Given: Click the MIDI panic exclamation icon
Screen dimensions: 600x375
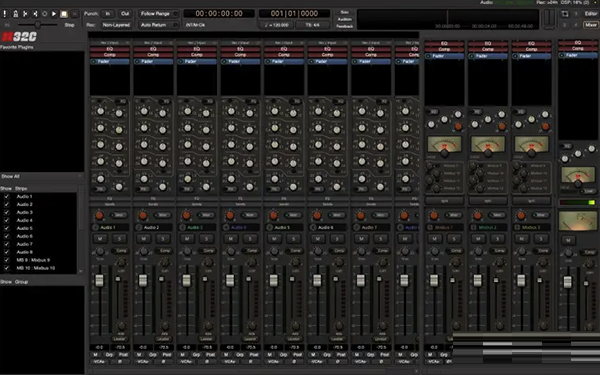Looking at the screenshot, I should pos(5,14).
